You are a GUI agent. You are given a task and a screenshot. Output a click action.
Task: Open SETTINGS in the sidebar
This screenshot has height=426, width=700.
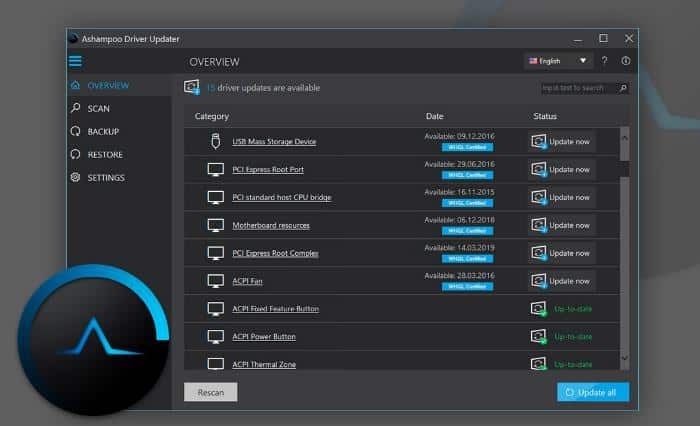point(119,177)
